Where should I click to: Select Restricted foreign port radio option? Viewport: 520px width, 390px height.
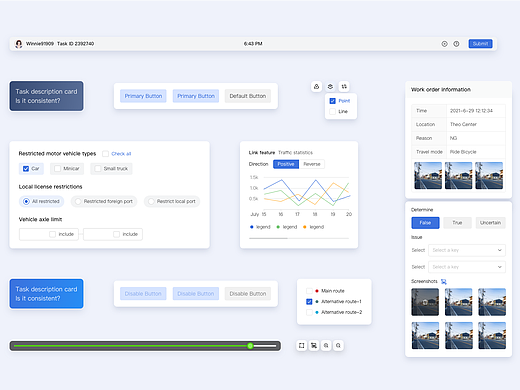point(78,201)
